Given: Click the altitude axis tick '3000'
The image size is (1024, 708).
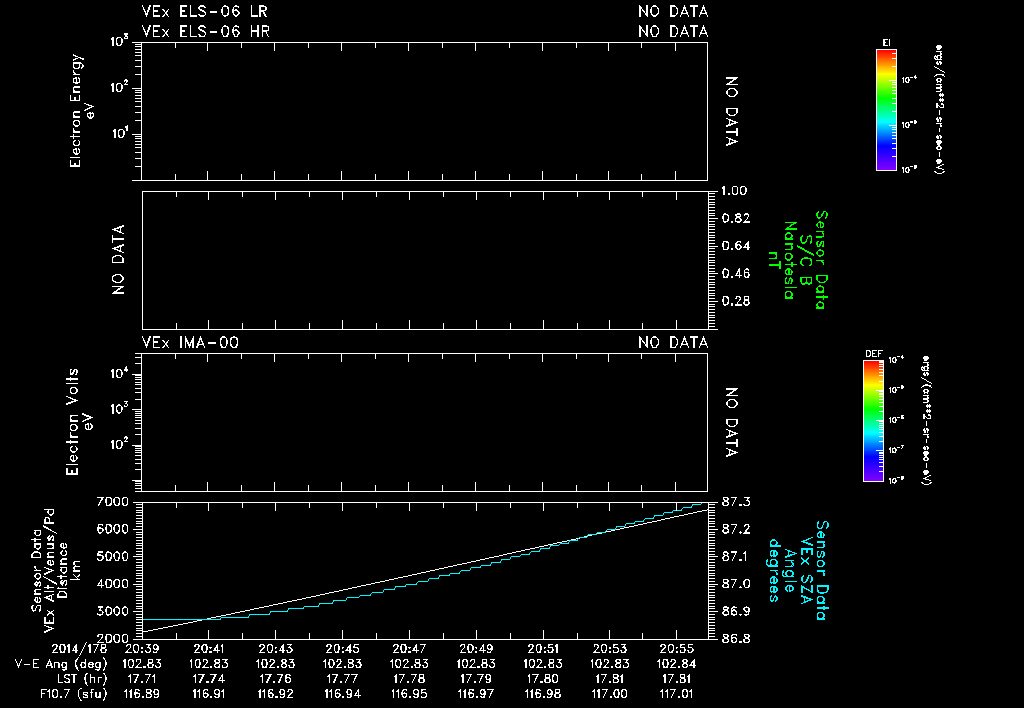Looking at the screenshot, I should pos(112,612).
